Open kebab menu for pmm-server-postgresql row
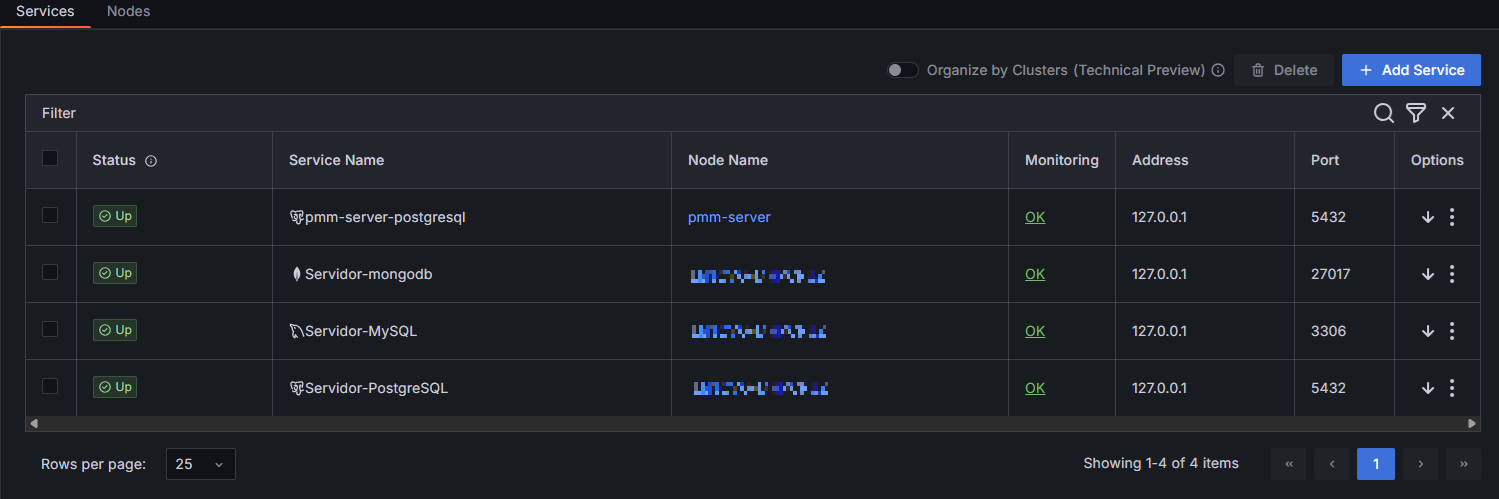This screenshot has width=1499, height=499. 1451,217
